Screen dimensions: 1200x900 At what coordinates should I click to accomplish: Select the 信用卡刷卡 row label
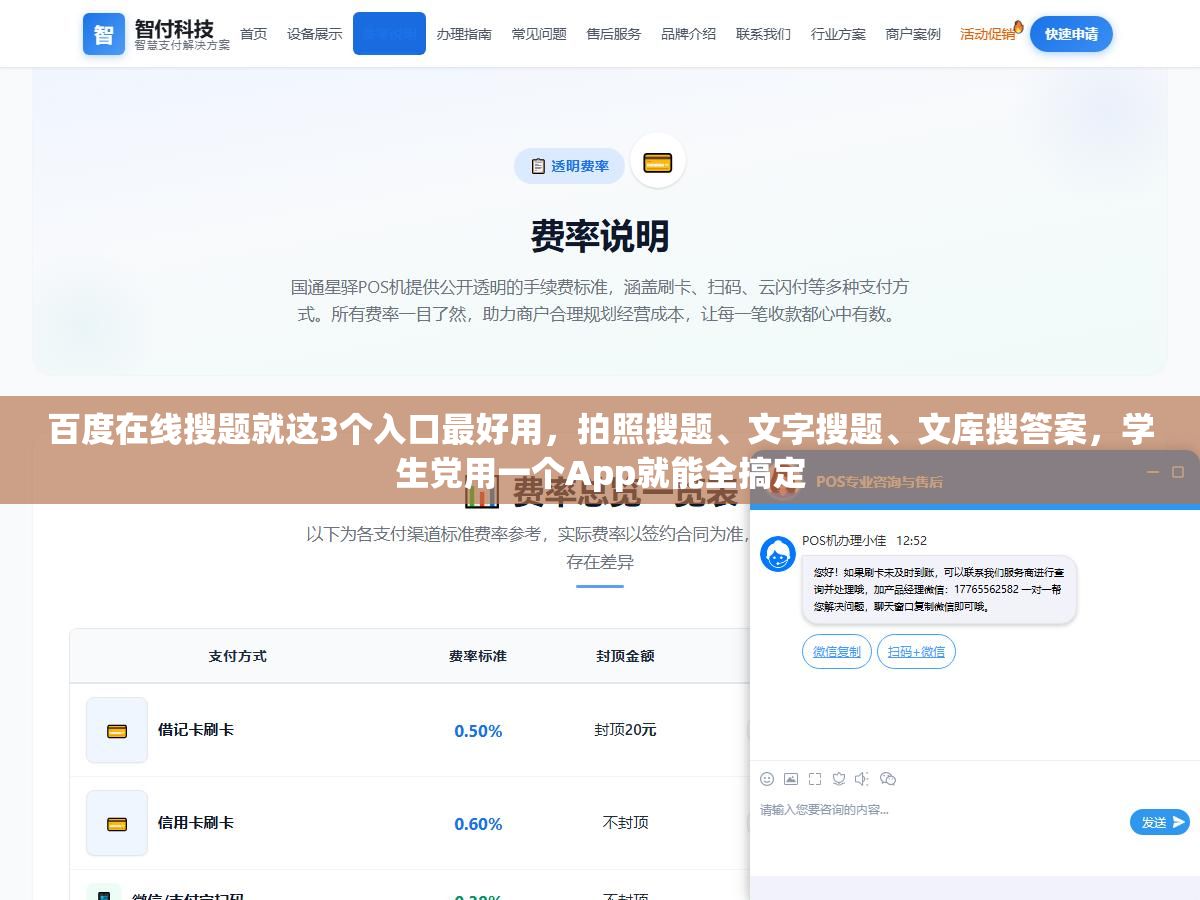pyautogui.click(x=196, y=823)
